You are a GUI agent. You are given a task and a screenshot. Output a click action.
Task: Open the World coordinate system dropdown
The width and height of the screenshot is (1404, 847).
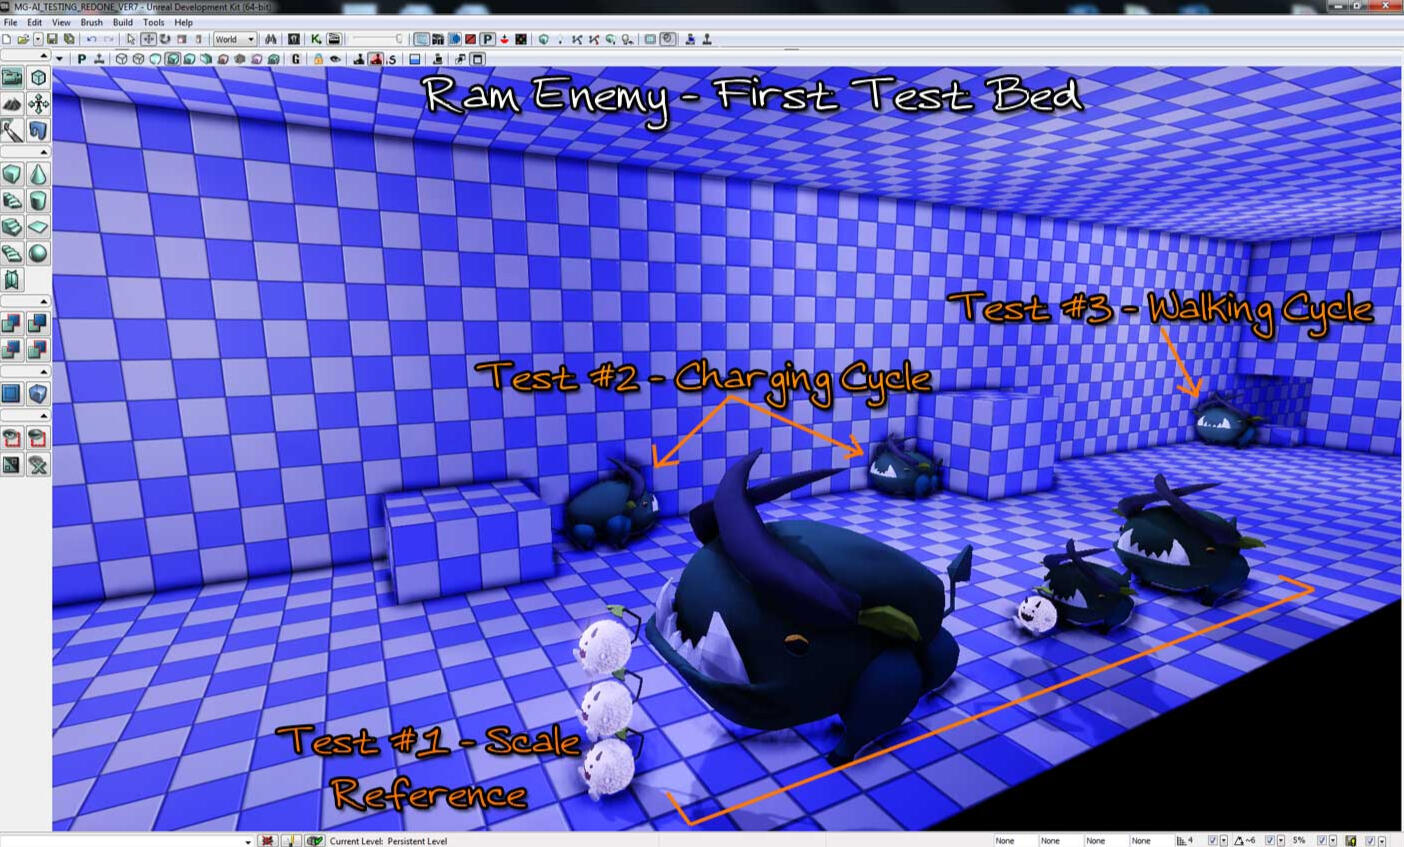tap(235, 39)
